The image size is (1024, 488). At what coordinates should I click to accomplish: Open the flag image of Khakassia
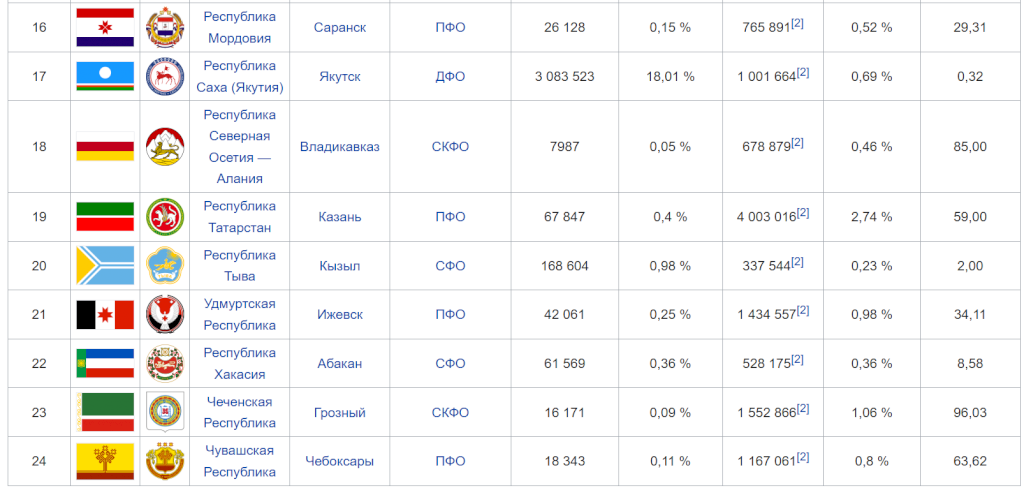pos(105,364)
